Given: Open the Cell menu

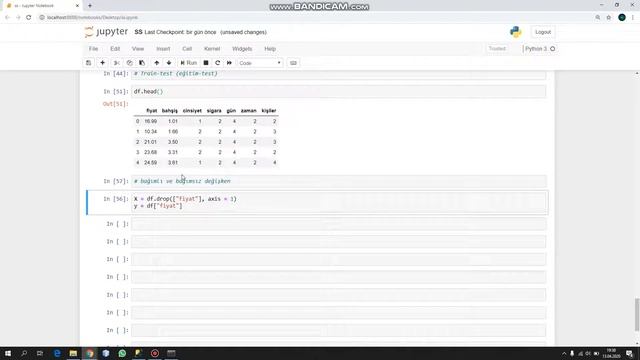Looking at the screenshot, I should point(187,49).
